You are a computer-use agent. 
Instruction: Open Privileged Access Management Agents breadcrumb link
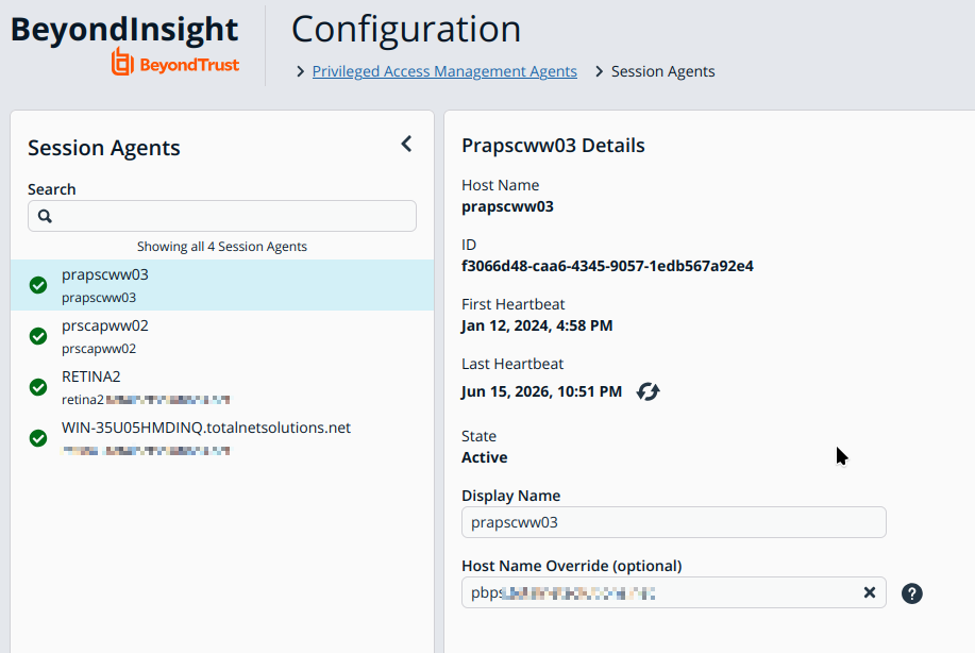pyautogui.click(x=445, y=72)
